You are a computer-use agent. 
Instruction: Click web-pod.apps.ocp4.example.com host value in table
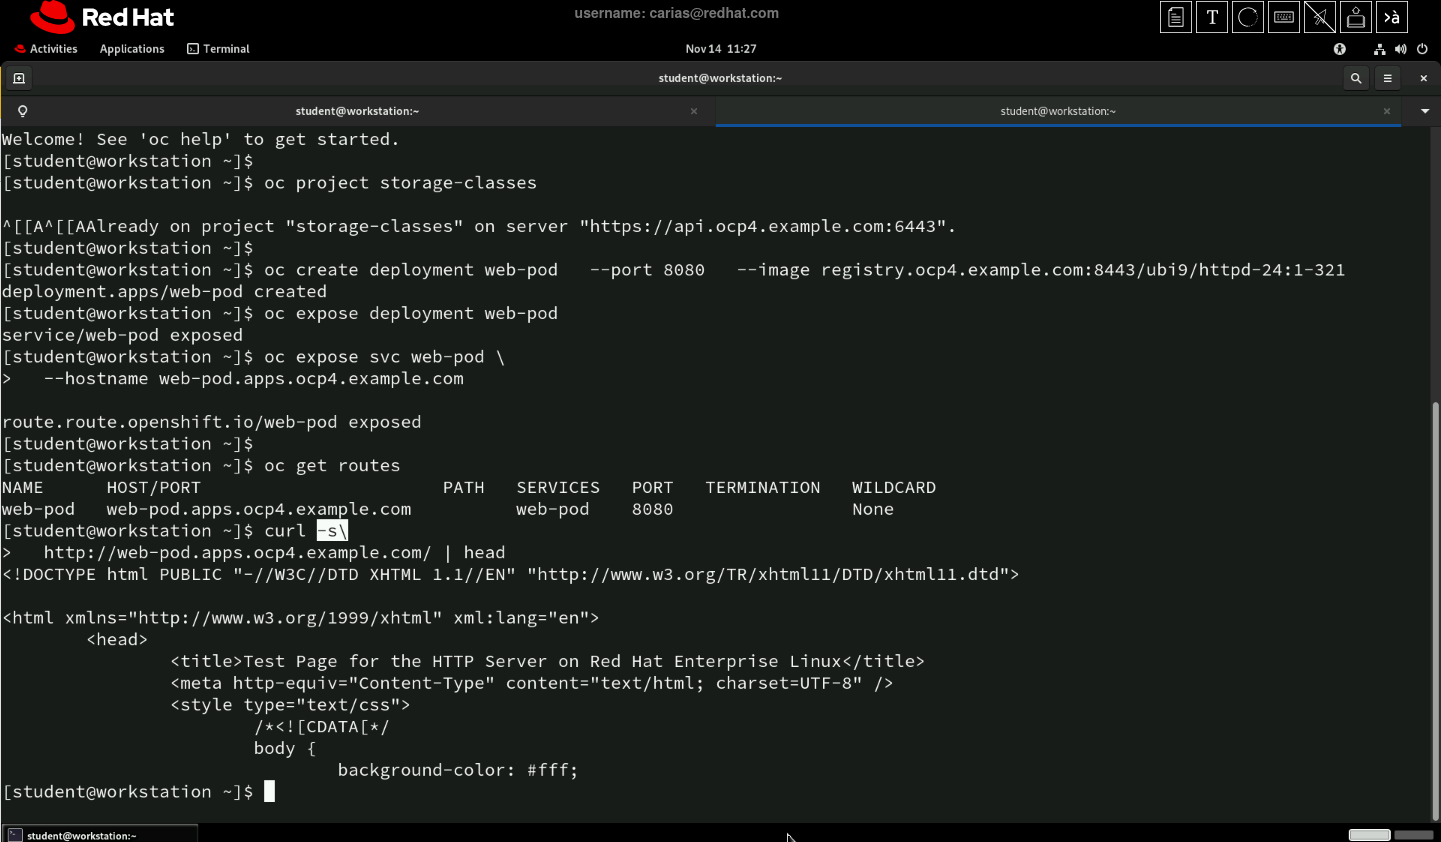pos(259,509)
